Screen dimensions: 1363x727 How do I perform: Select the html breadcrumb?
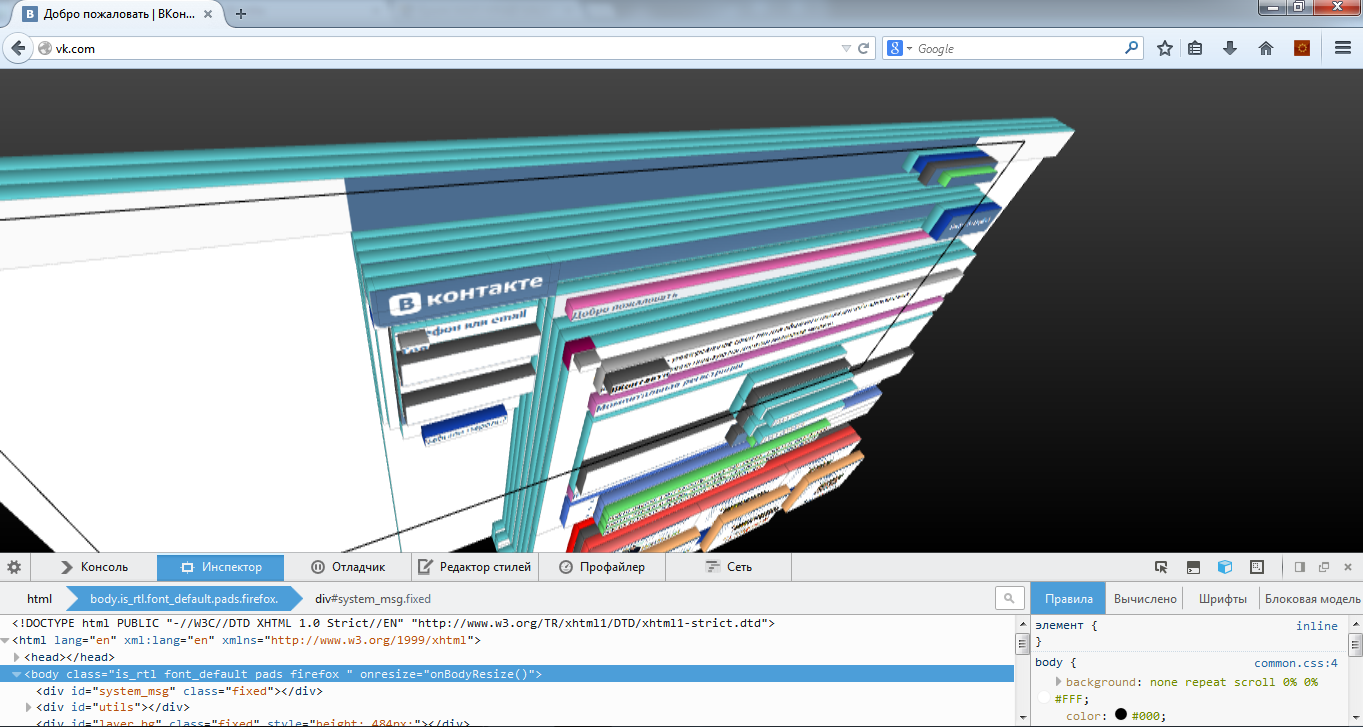[x=39, y=599]
